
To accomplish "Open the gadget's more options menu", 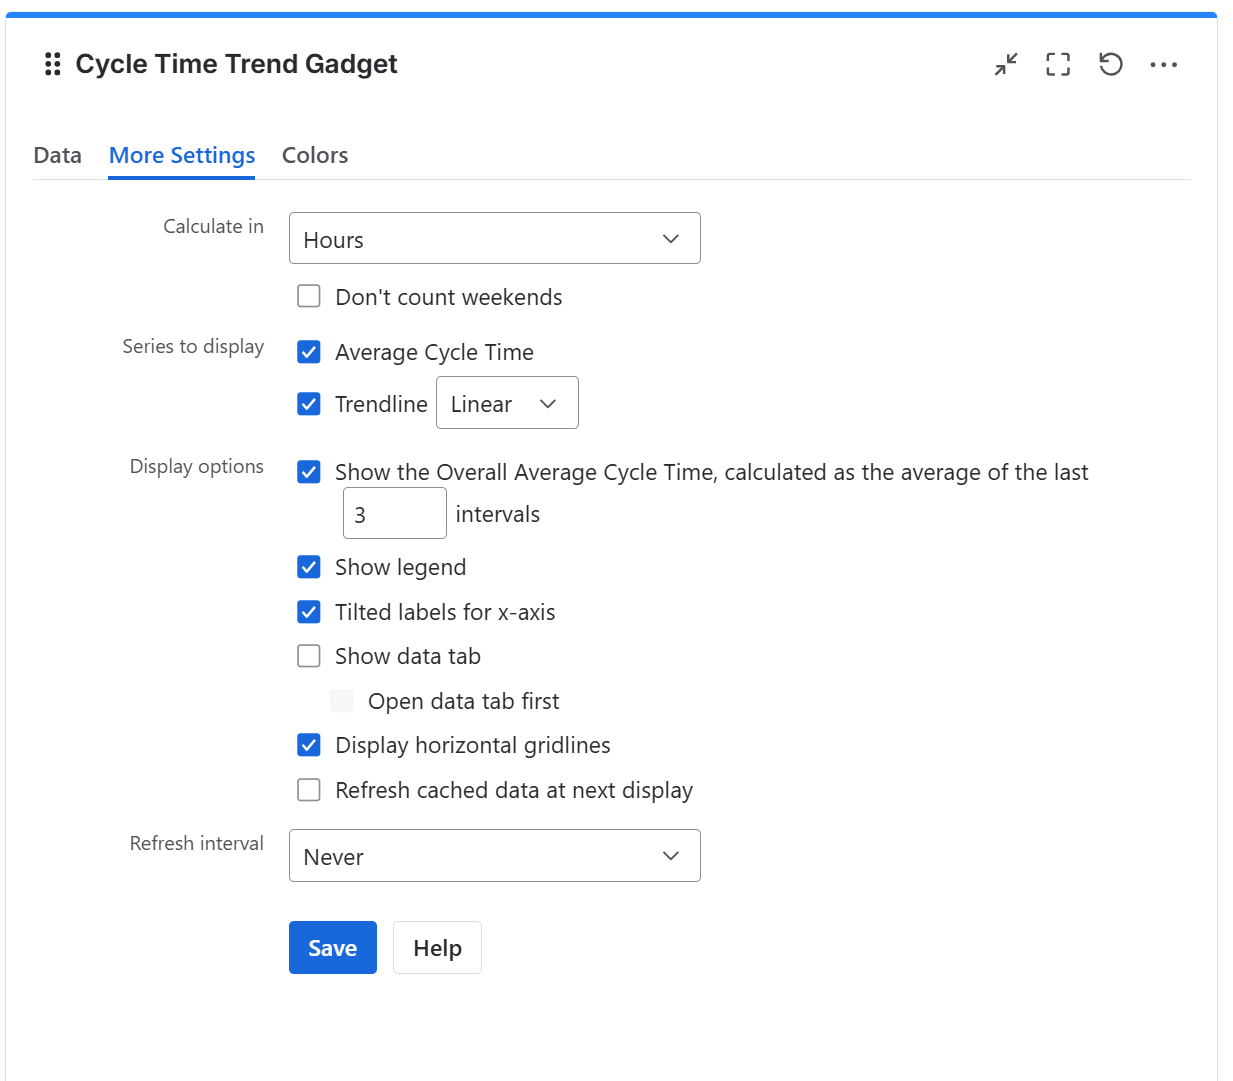I will (1163, 64).
